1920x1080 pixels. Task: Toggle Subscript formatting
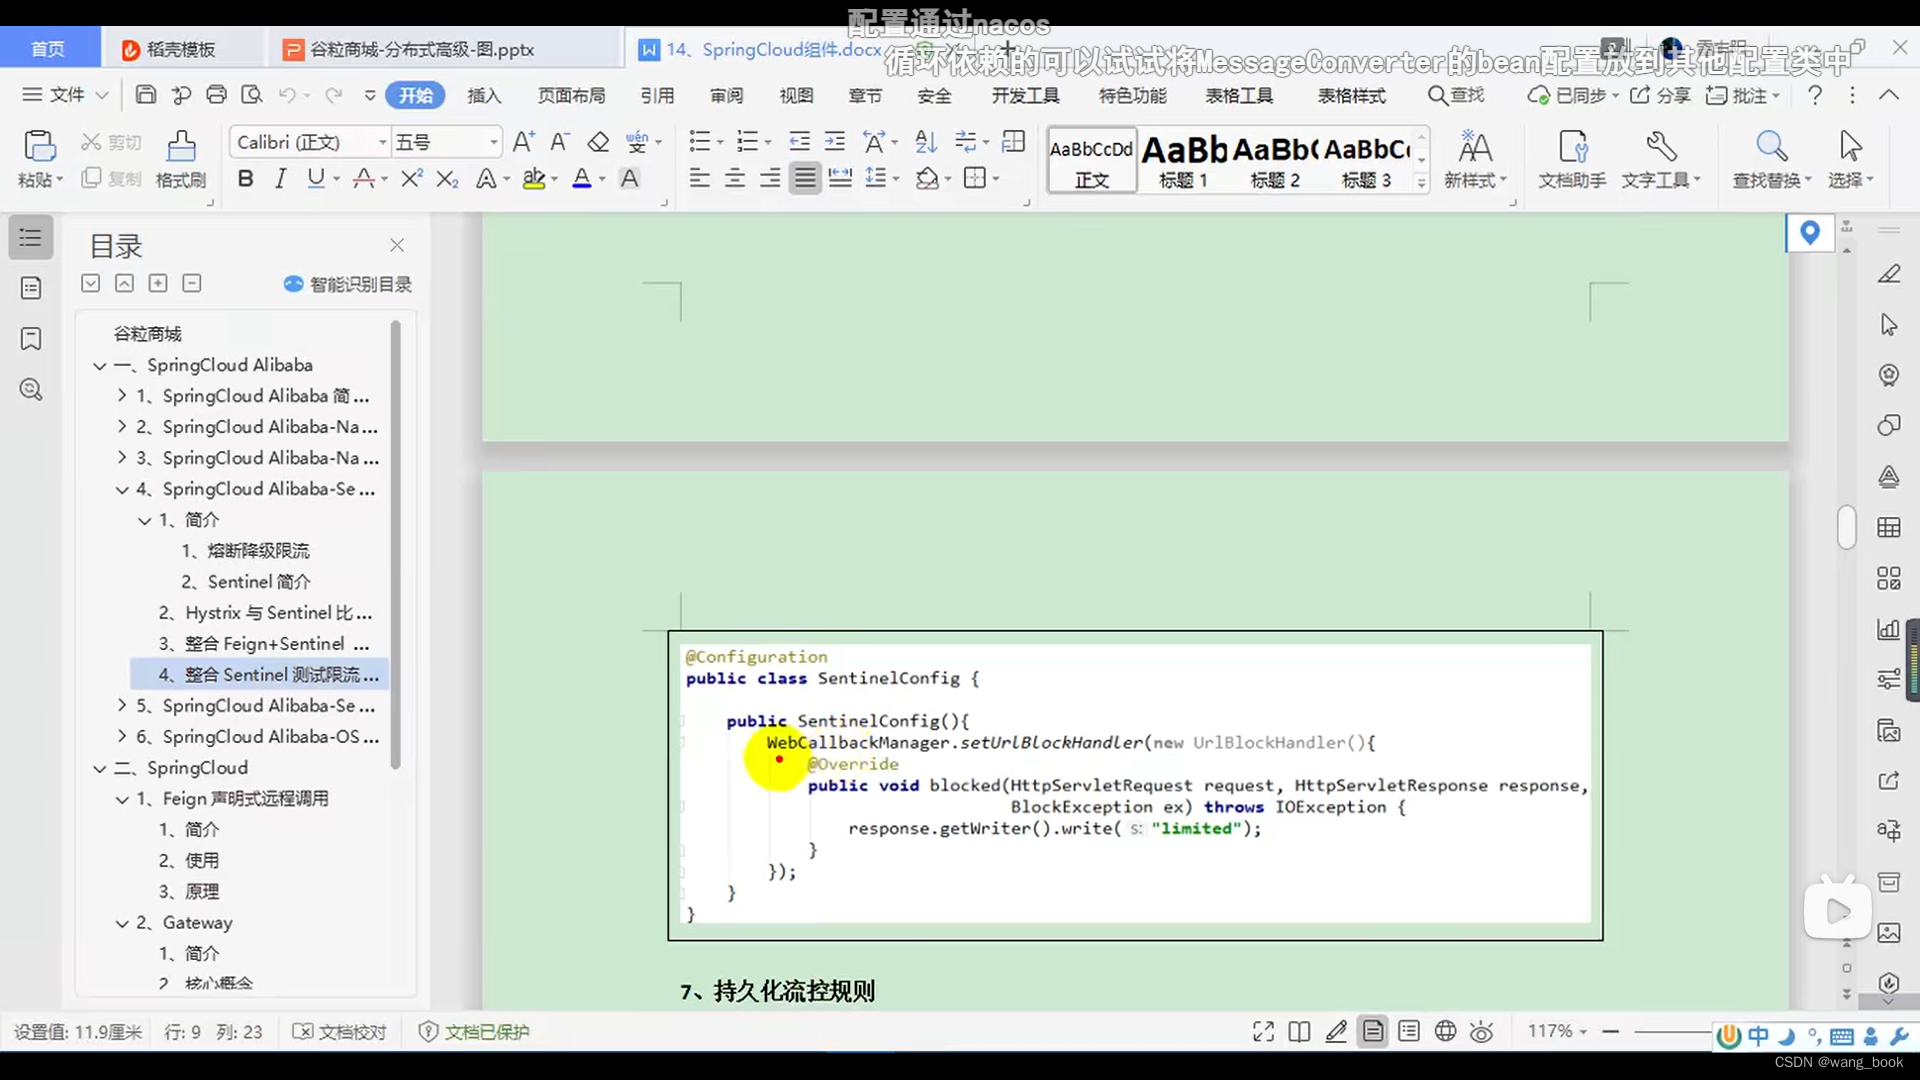click(x=447, y=179)
